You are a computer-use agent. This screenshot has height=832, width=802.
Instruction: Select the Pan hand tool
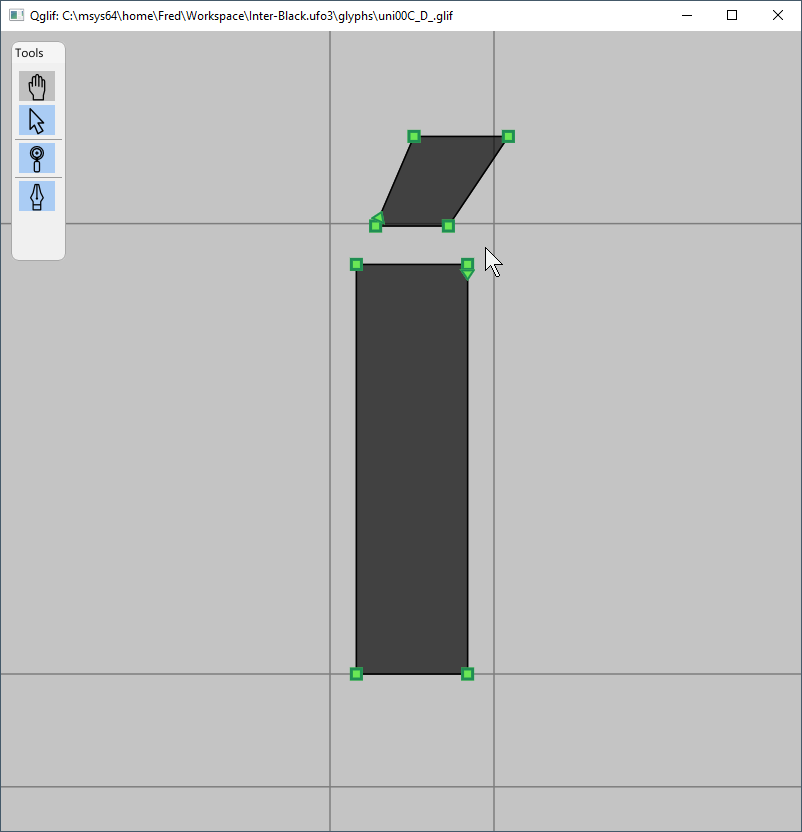click(37, 86)
